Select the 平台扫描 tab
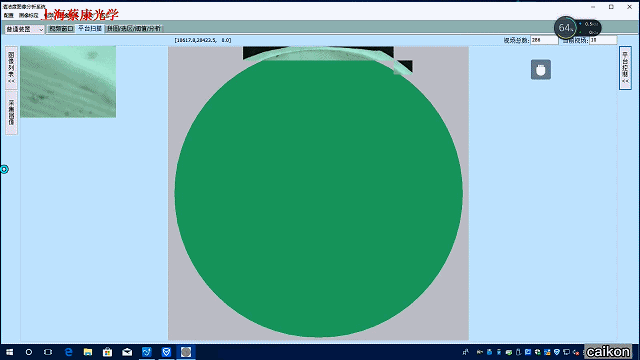 (90, 29)
